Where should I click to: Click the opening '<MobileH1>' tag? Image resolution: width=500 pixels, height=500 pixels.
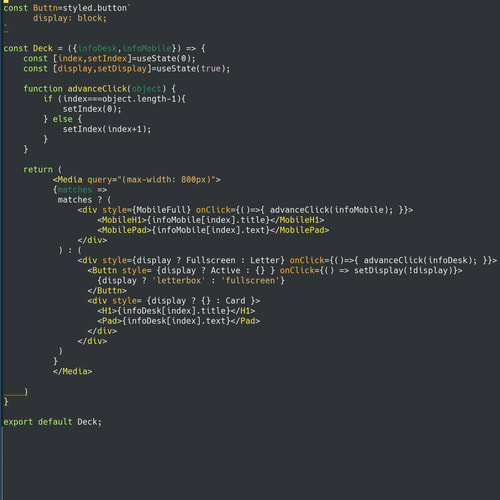point(122,220)
